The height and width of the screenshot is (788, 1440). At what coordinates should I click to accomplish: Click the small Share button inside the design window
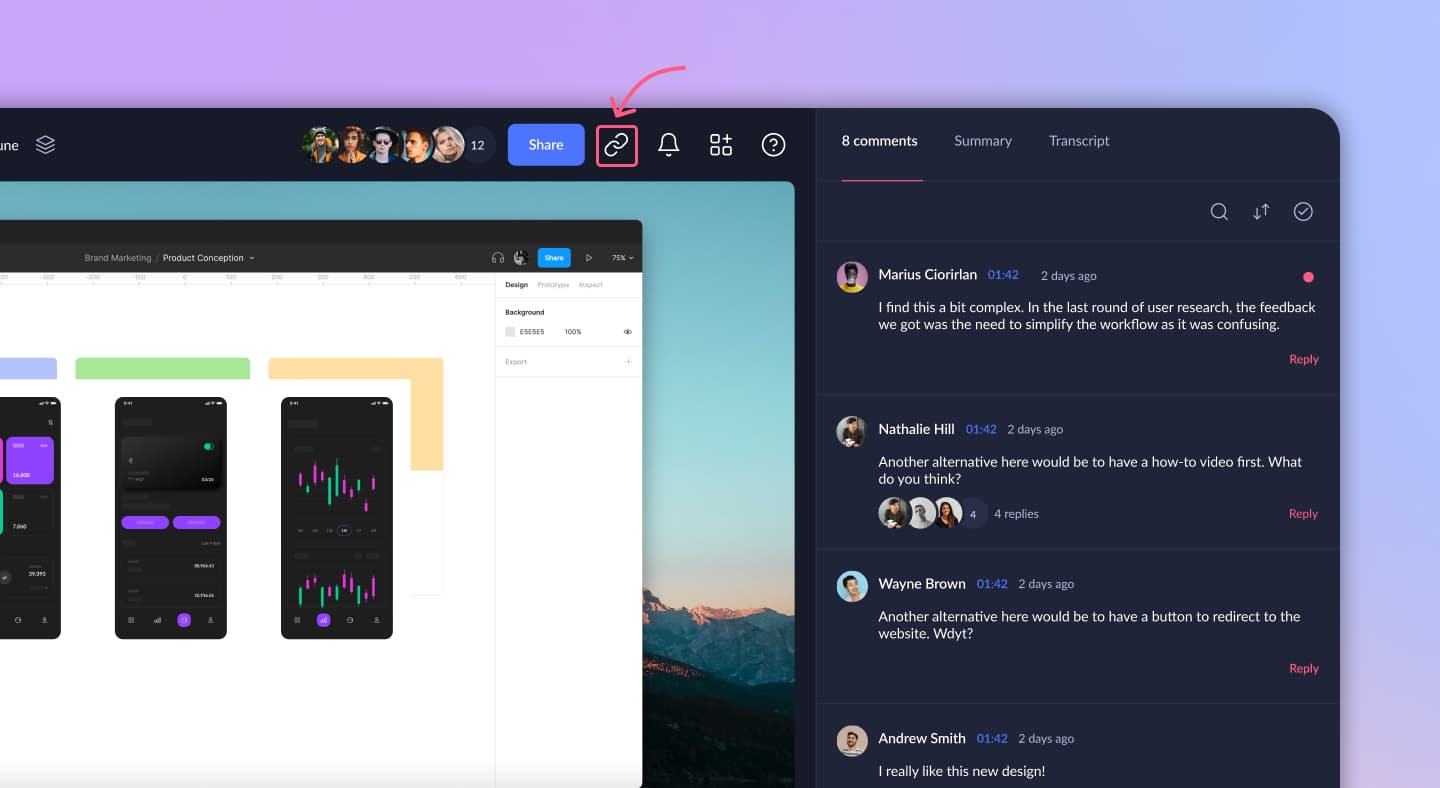coord(554,258)
